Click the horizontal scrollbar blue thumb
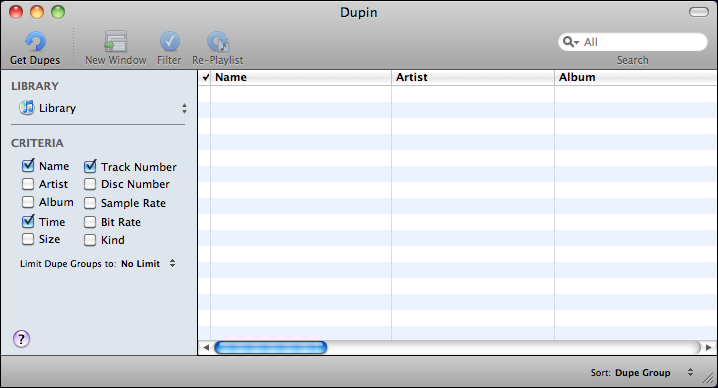718x388 pixels. [x=271, y=348]
